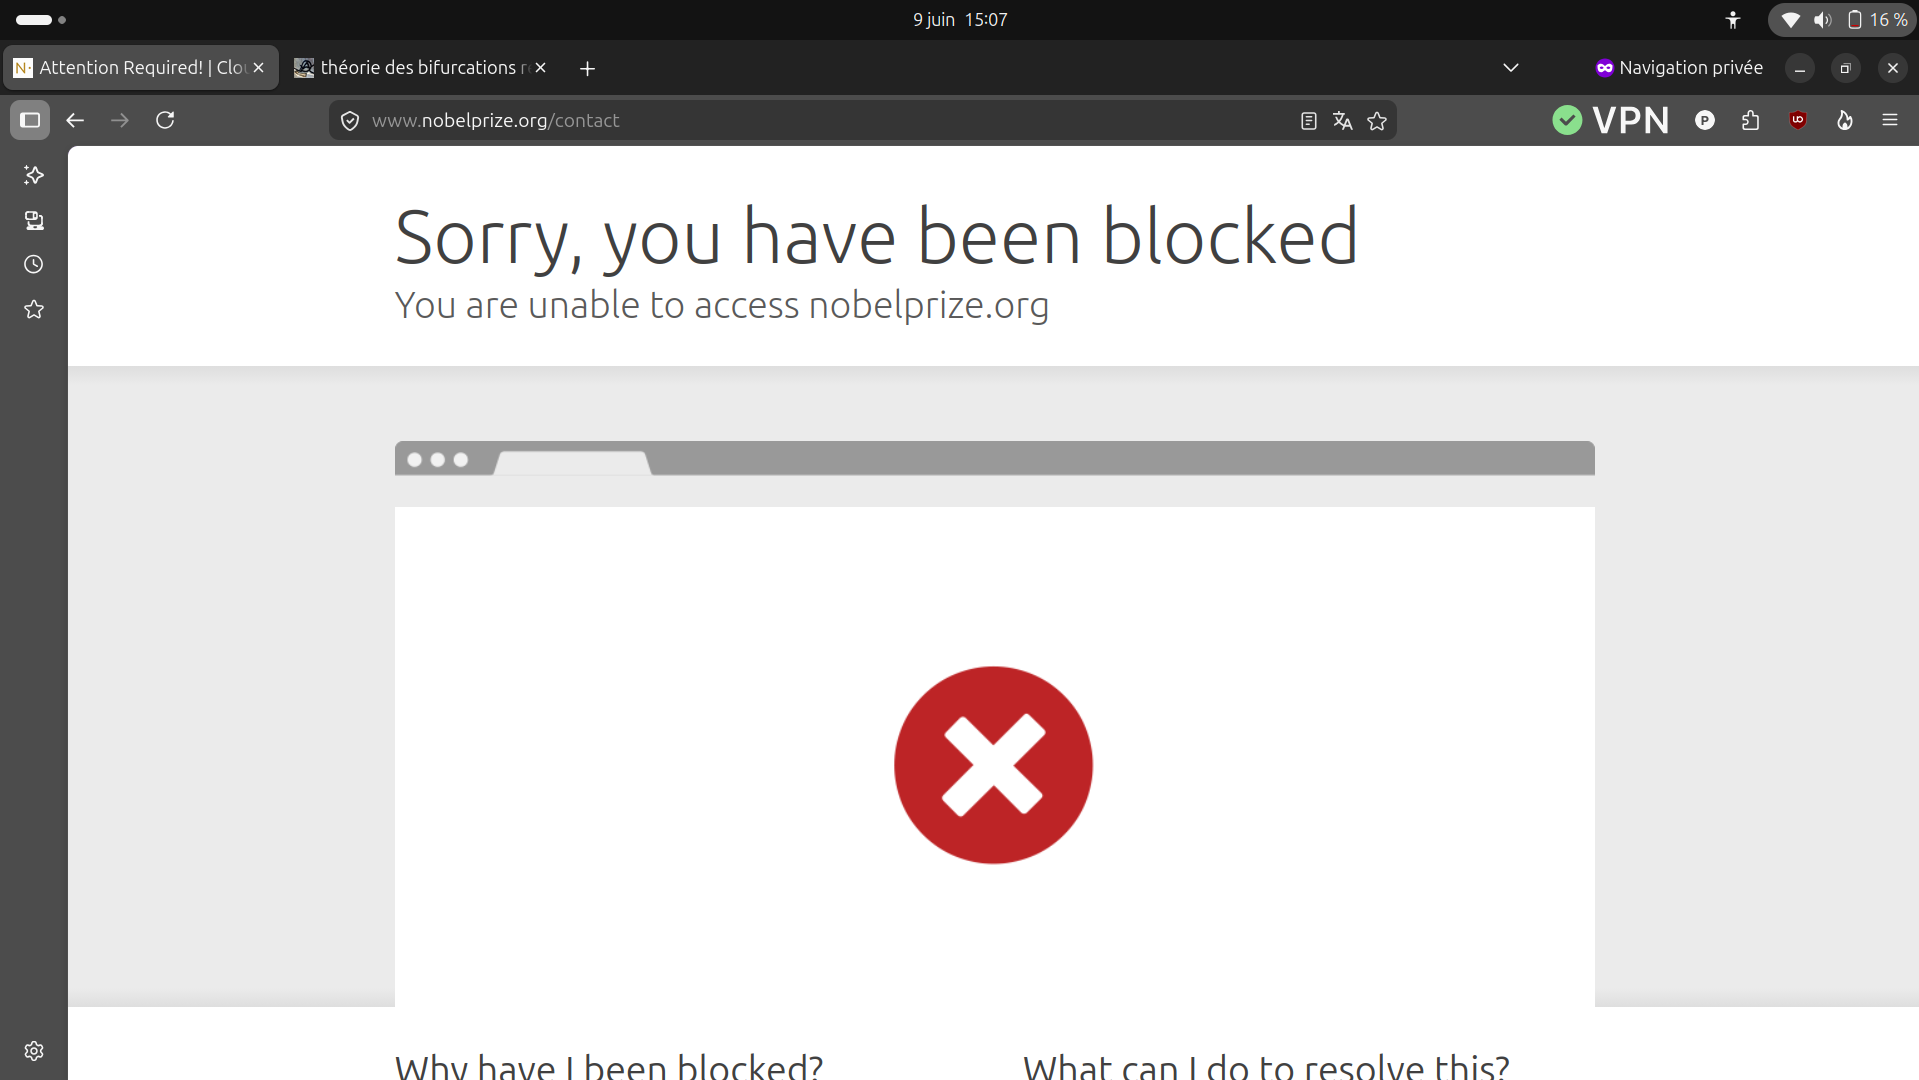This screenshot has height=1080, width=1919.
Task: Close the browser window
Action: 1892,68
